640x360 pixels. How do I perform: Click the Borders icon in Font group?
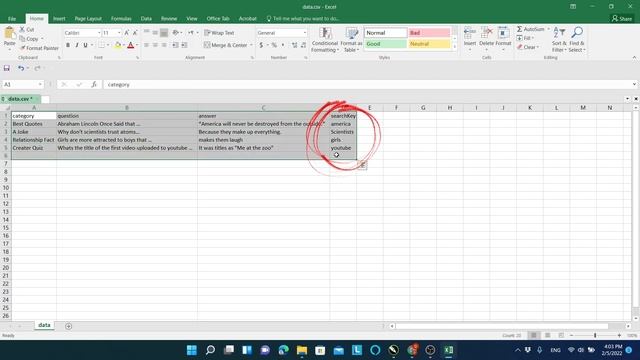102,45
